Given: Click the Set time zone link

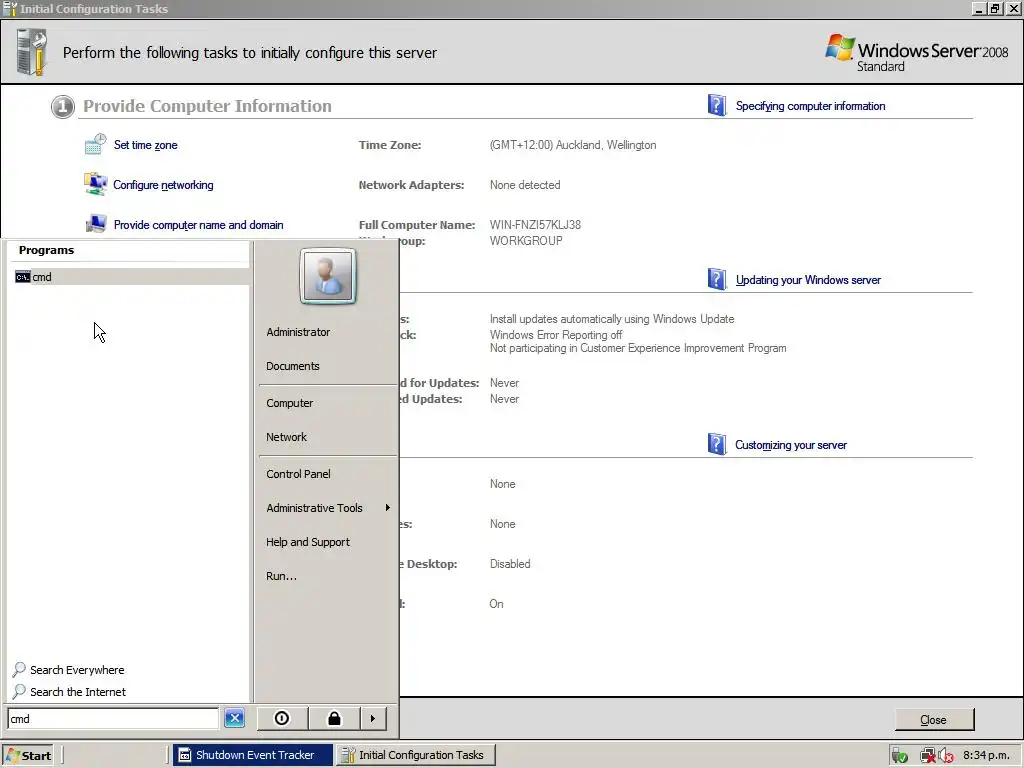Looking at the screenshot, I should click(146, 145).
